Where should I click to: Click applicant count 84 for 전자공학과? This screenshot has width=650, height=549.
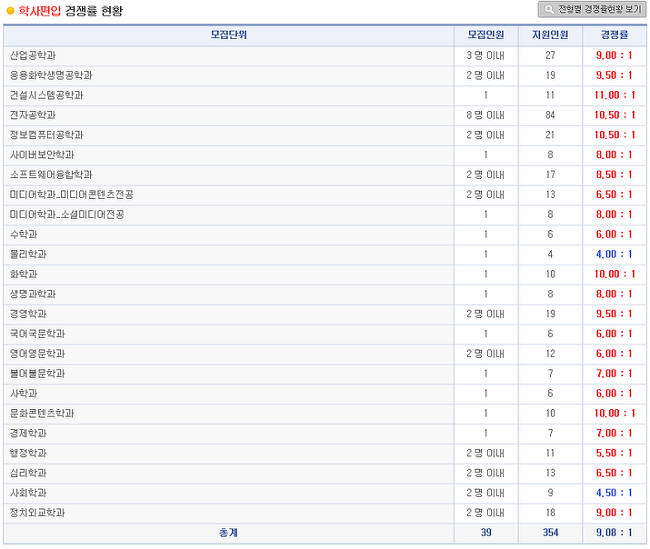[550, 115]
